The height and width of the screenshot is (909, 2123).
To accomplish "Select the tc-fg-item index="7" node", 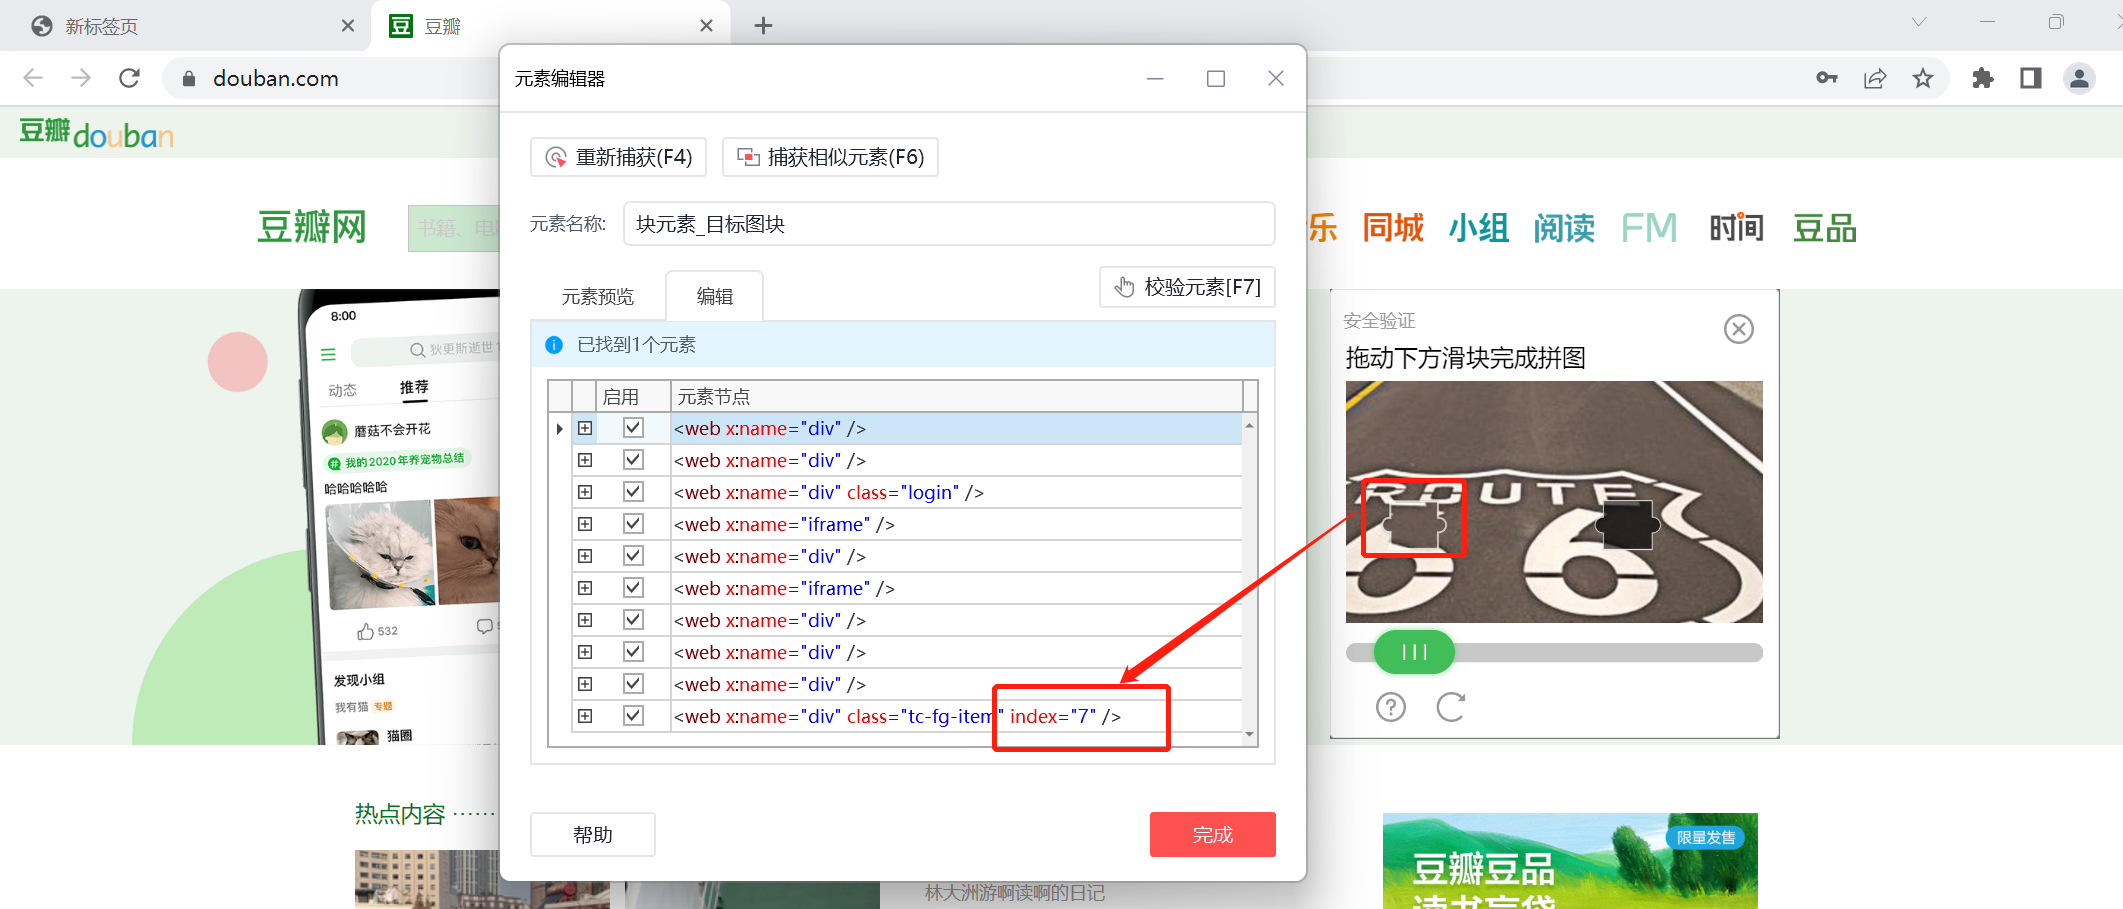I will click(x=898, y=716).
